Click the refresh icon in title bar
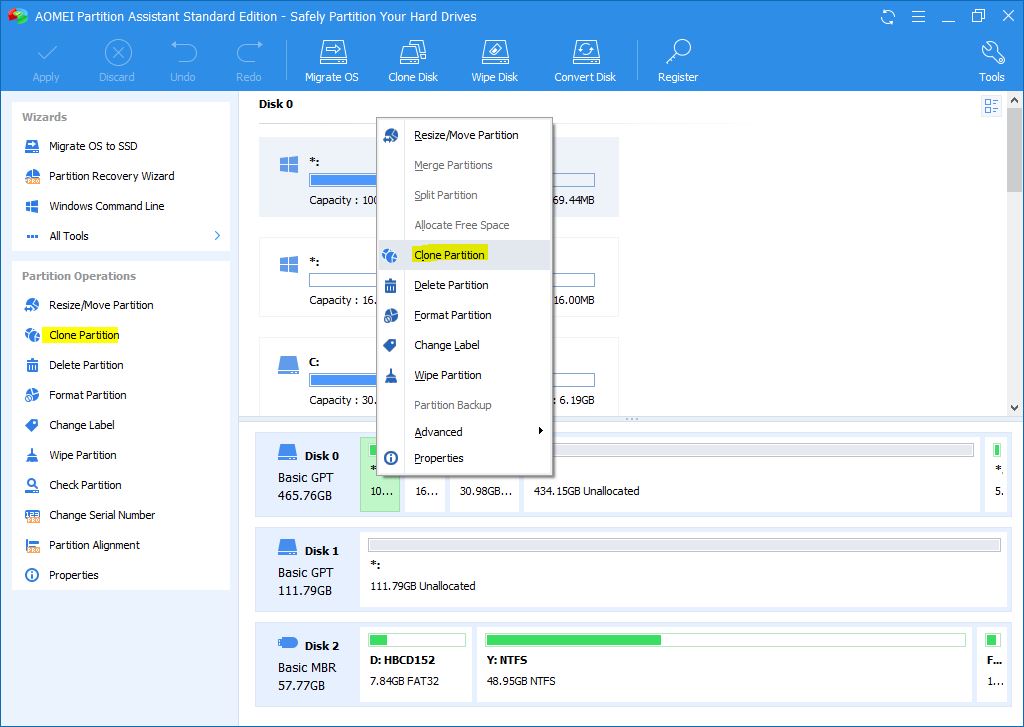The image size is (1024, 727). pos(888,17)
